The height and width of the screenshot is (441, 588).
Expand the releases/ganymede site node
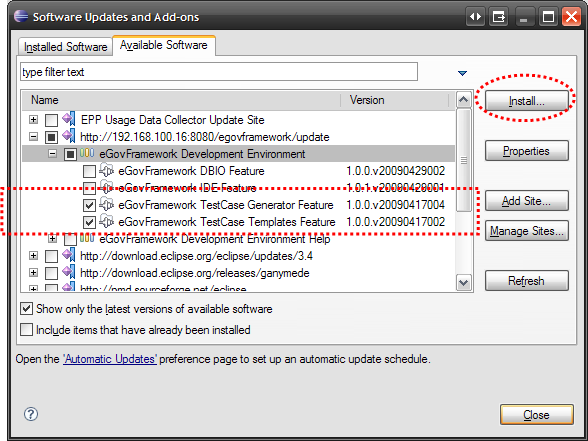33,272
